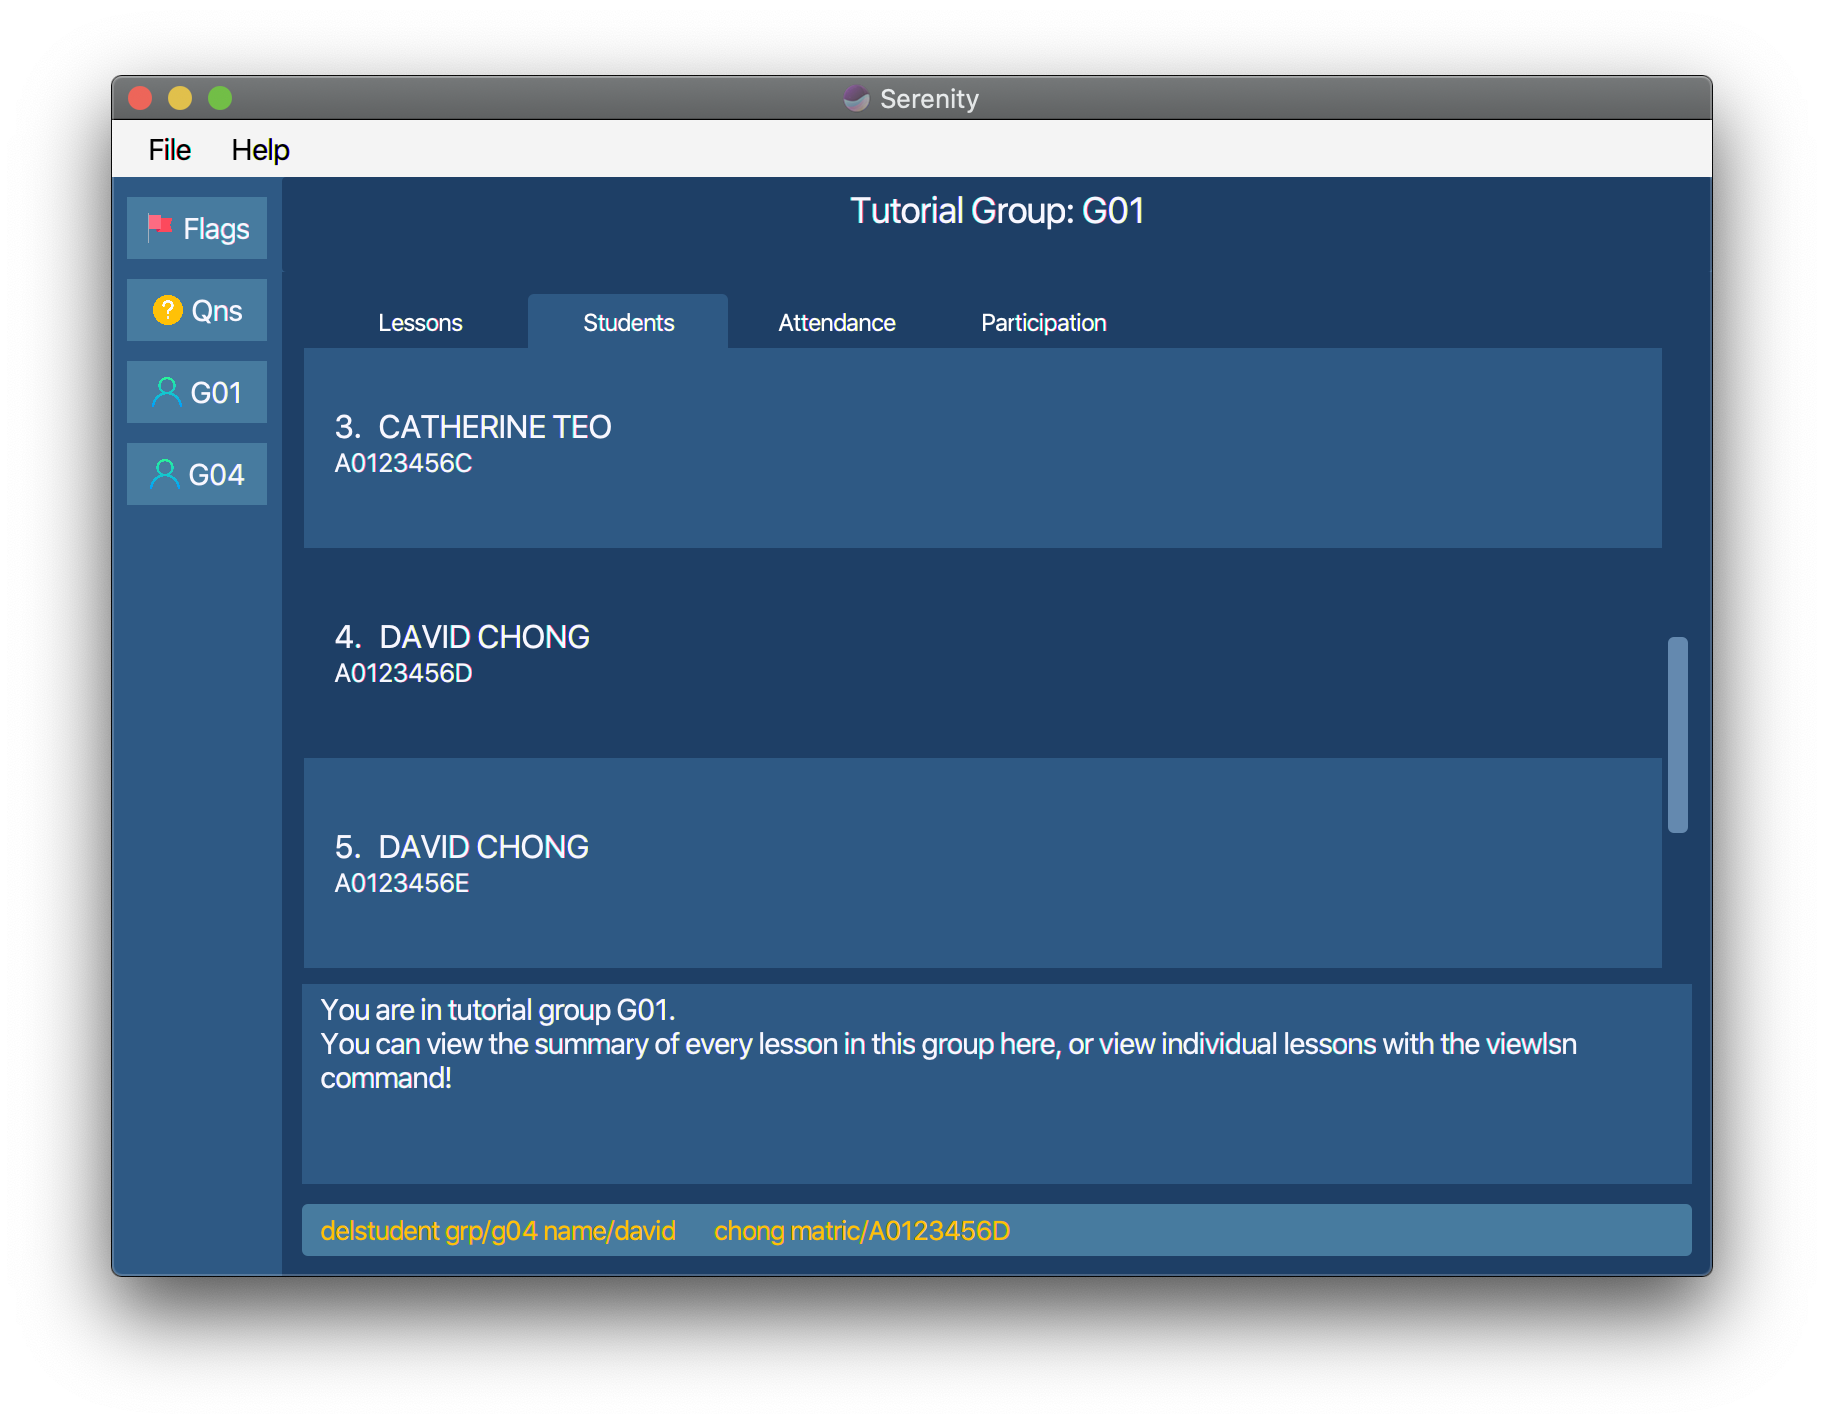The height and width of the screenshot is (1424, 1824).
Task: Switch to the Attendance tab
Action: (837, 322)
